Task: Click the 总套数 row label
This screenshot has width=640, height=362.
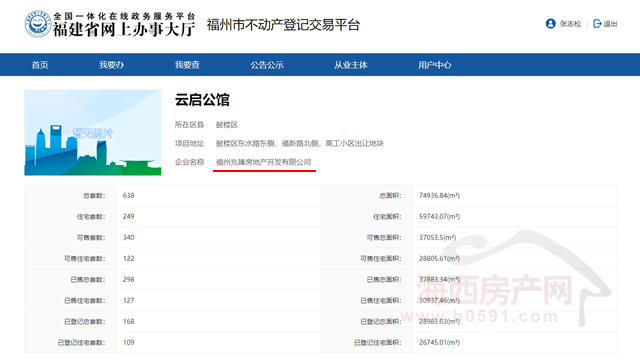Action: (94, 196)
